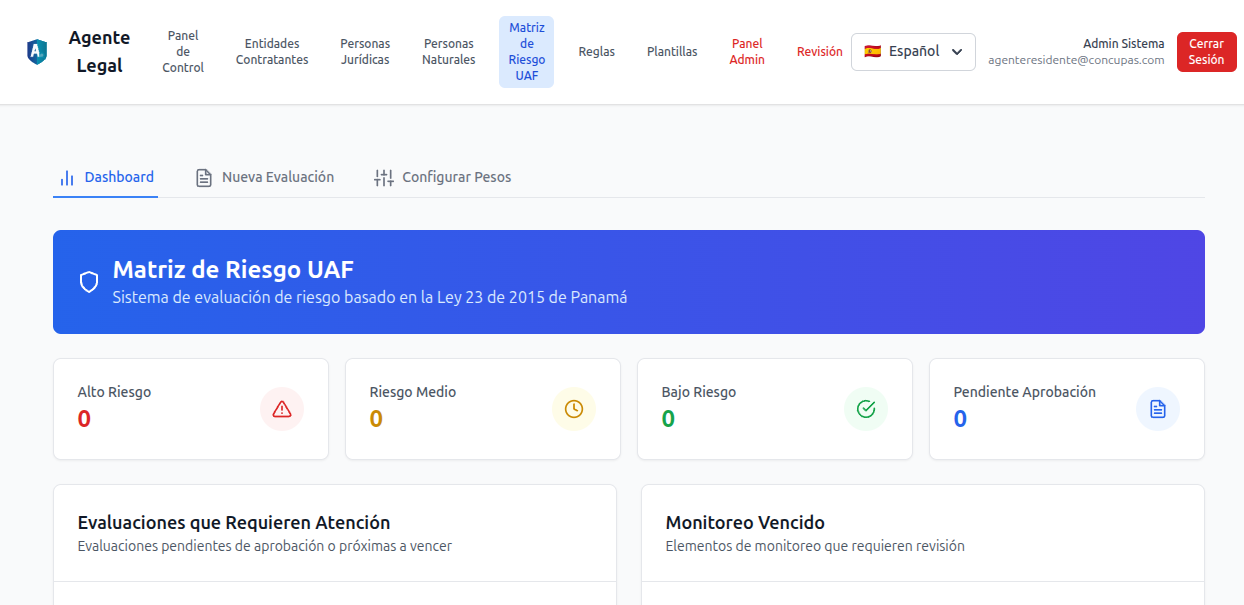Click the alert triangle icon on Alto Riesgo card
The width and height of the screenshot is (1244, 605).
pyautogui.click(x=281, y=409)
